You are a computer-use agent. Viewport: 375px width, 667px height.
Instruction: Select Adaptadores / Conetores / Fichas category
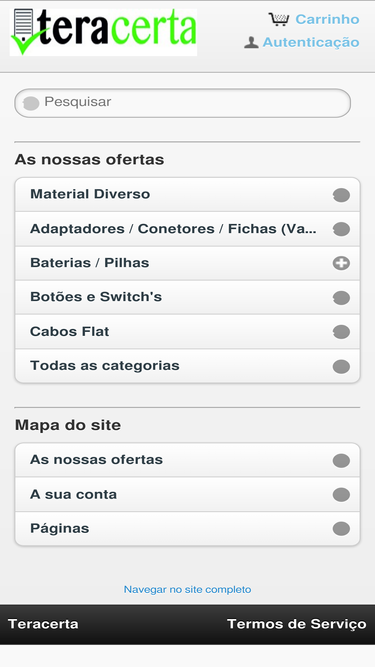188,229
